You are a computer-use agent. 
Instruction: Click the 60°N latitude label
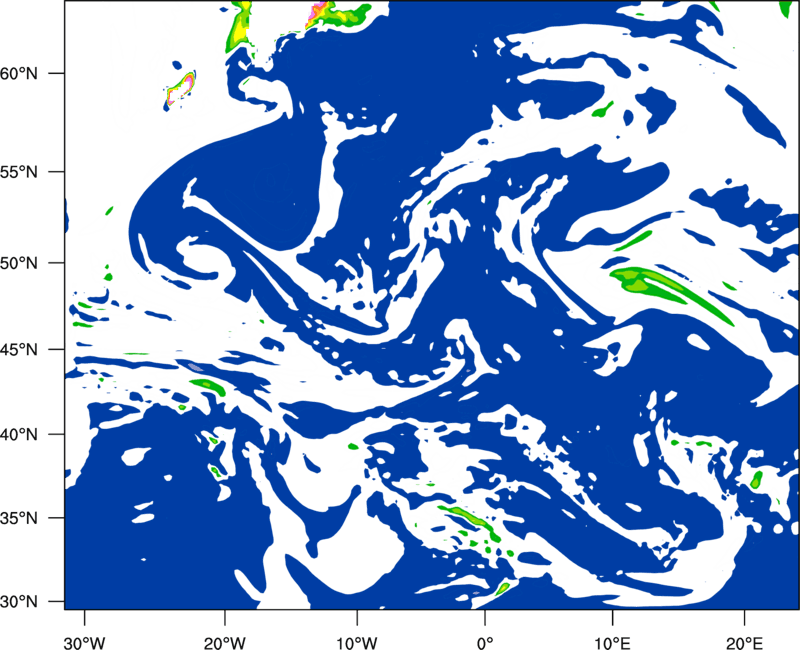coord(19,73)
